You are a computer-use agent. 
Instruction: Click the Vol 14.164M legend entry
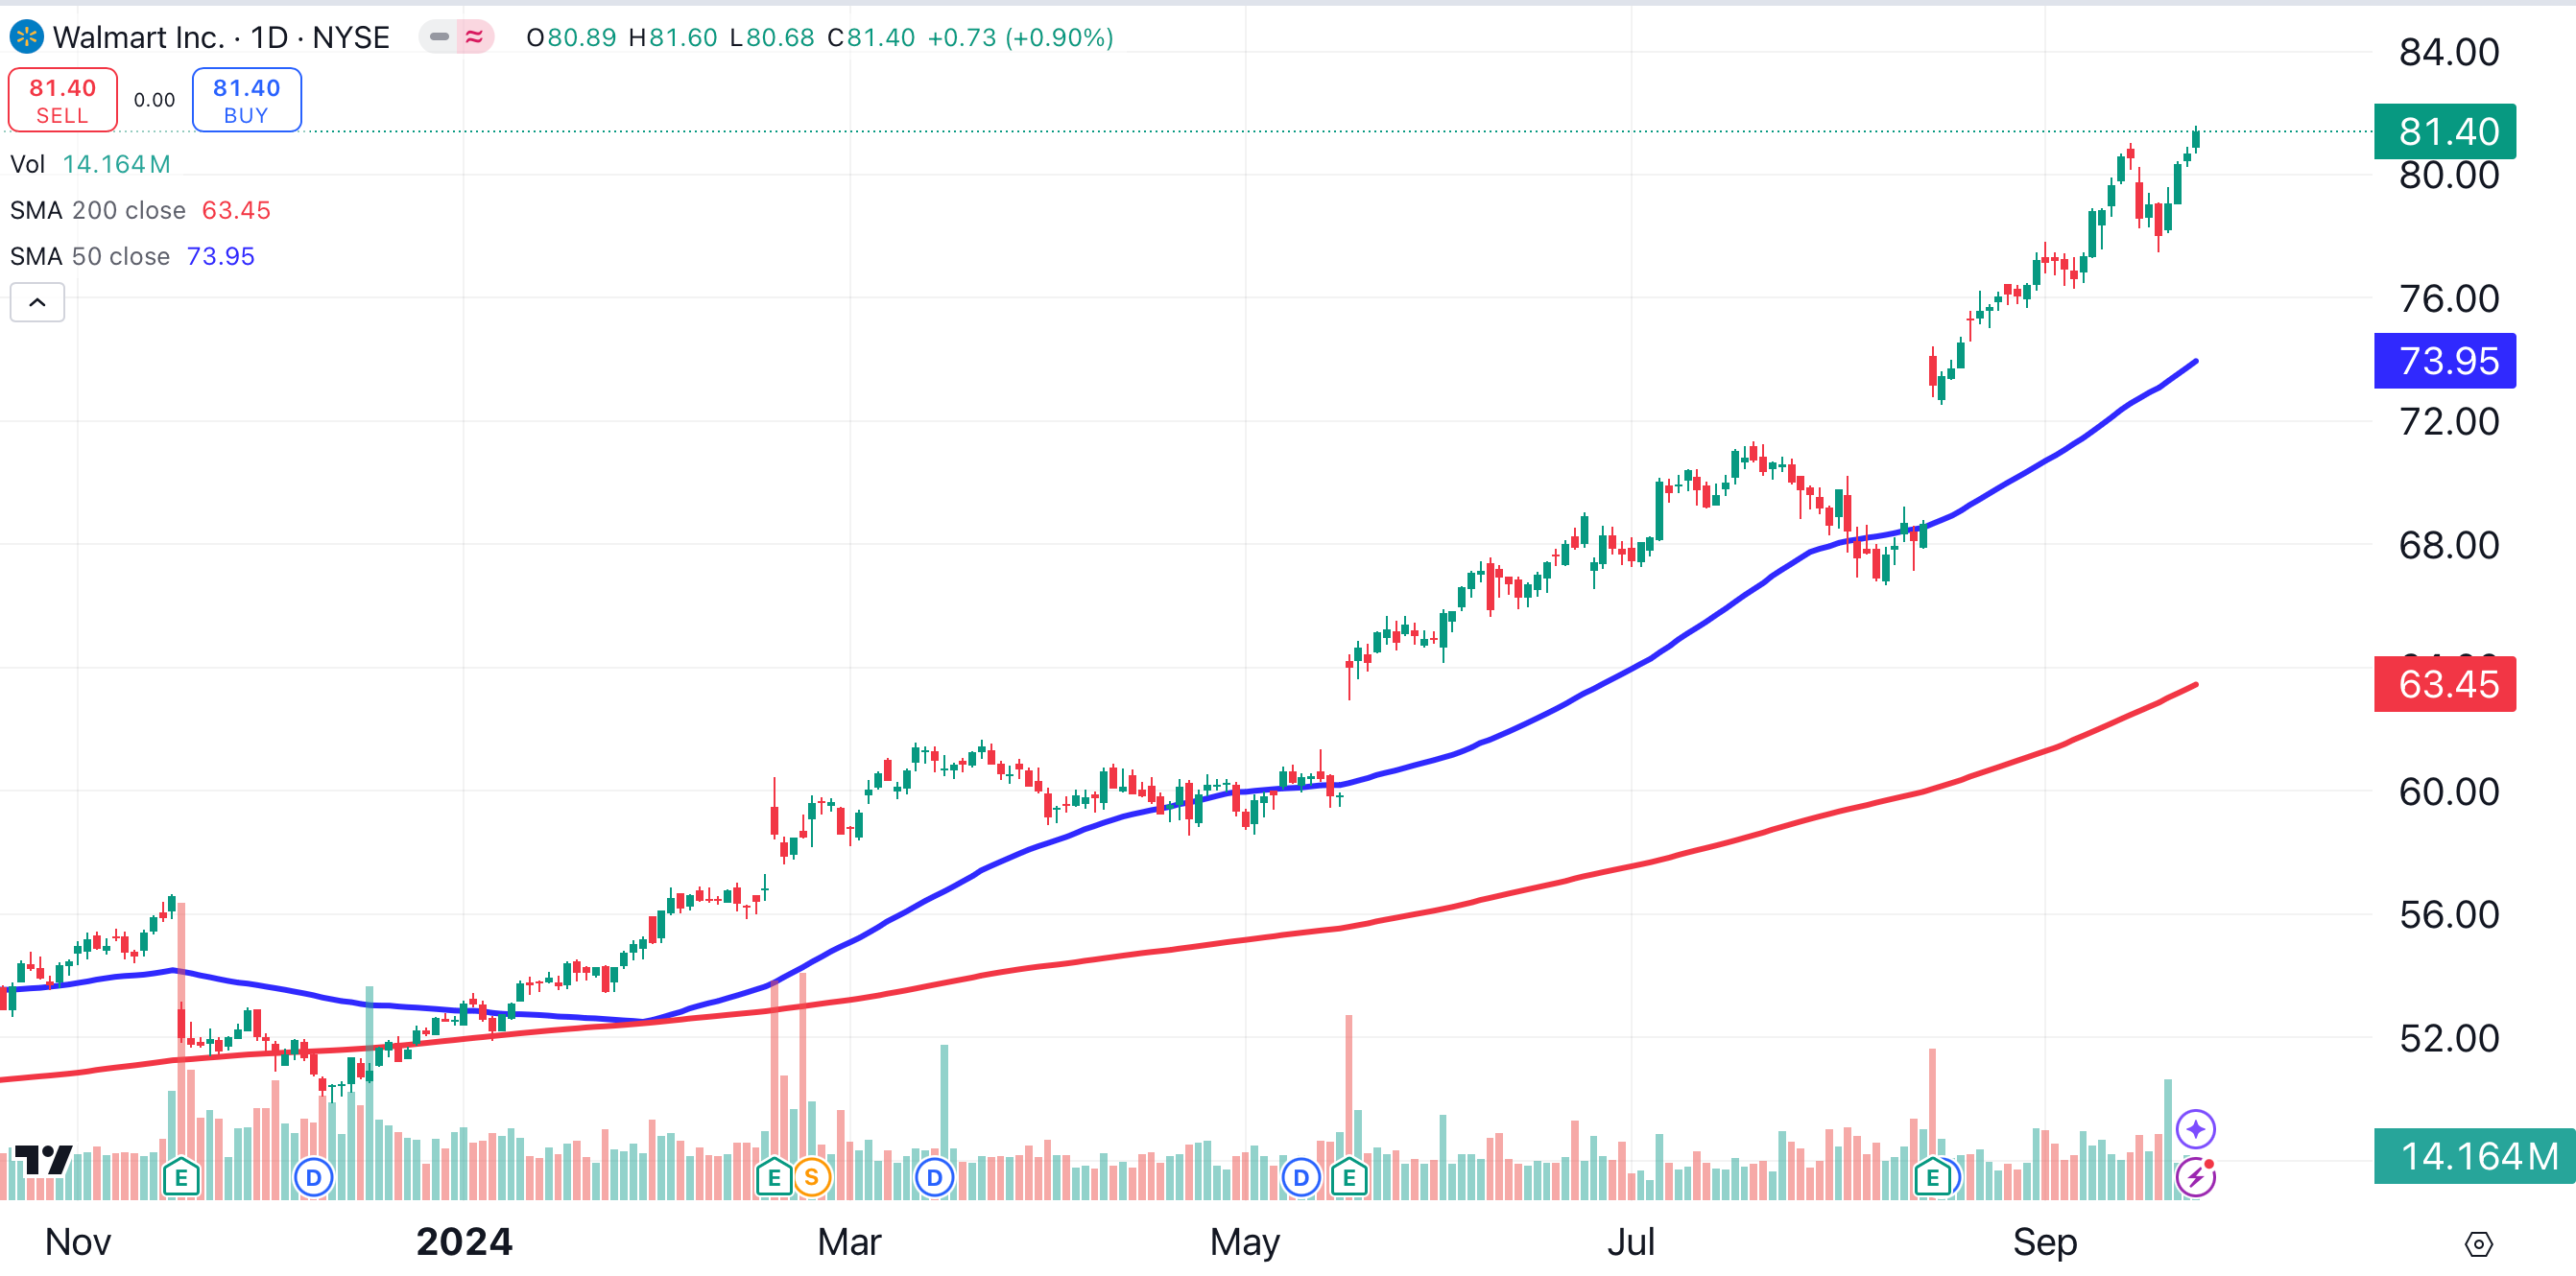90,163
